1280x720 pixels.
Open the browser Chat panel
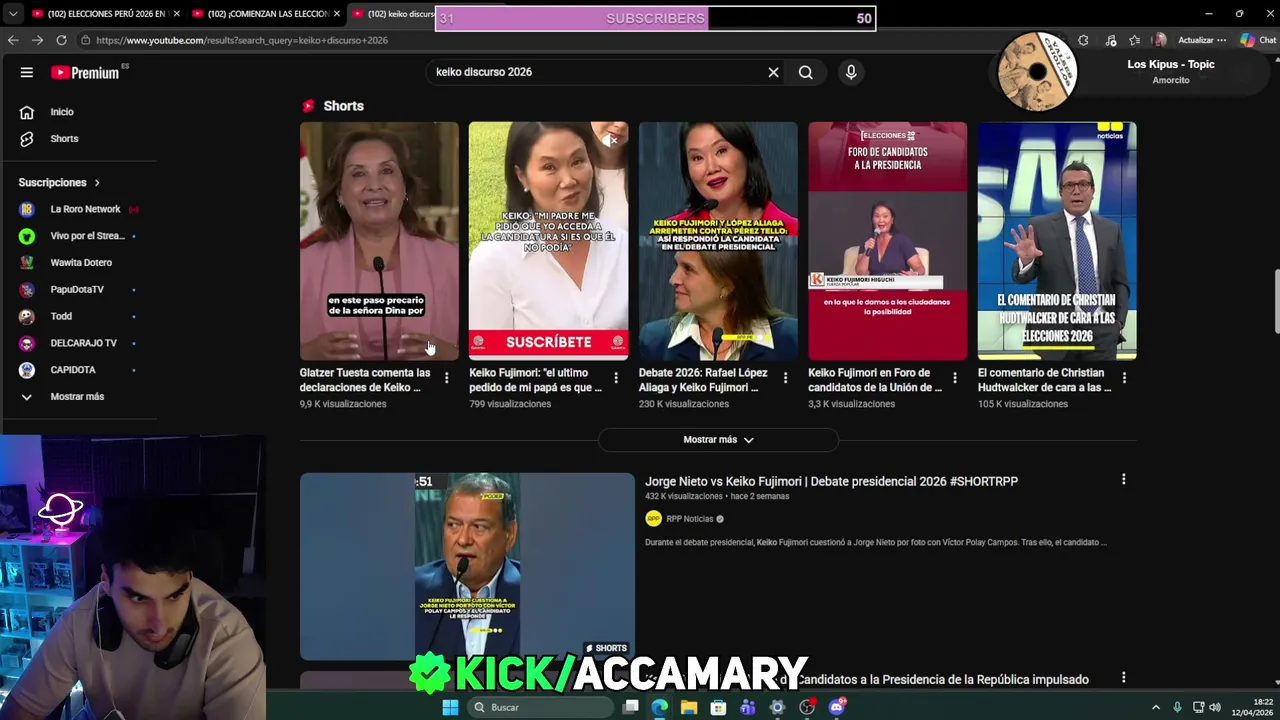[1258, 40]
